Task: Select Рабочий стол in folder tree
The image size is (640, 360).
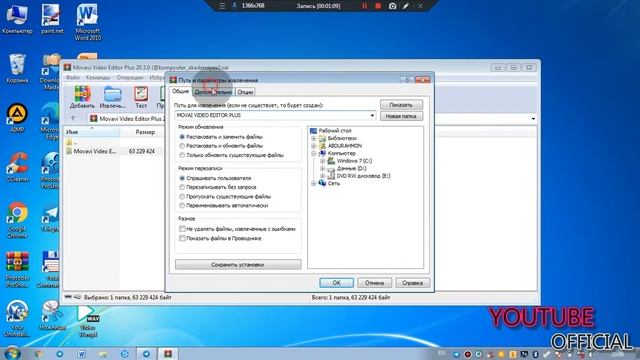Action: 335,131
